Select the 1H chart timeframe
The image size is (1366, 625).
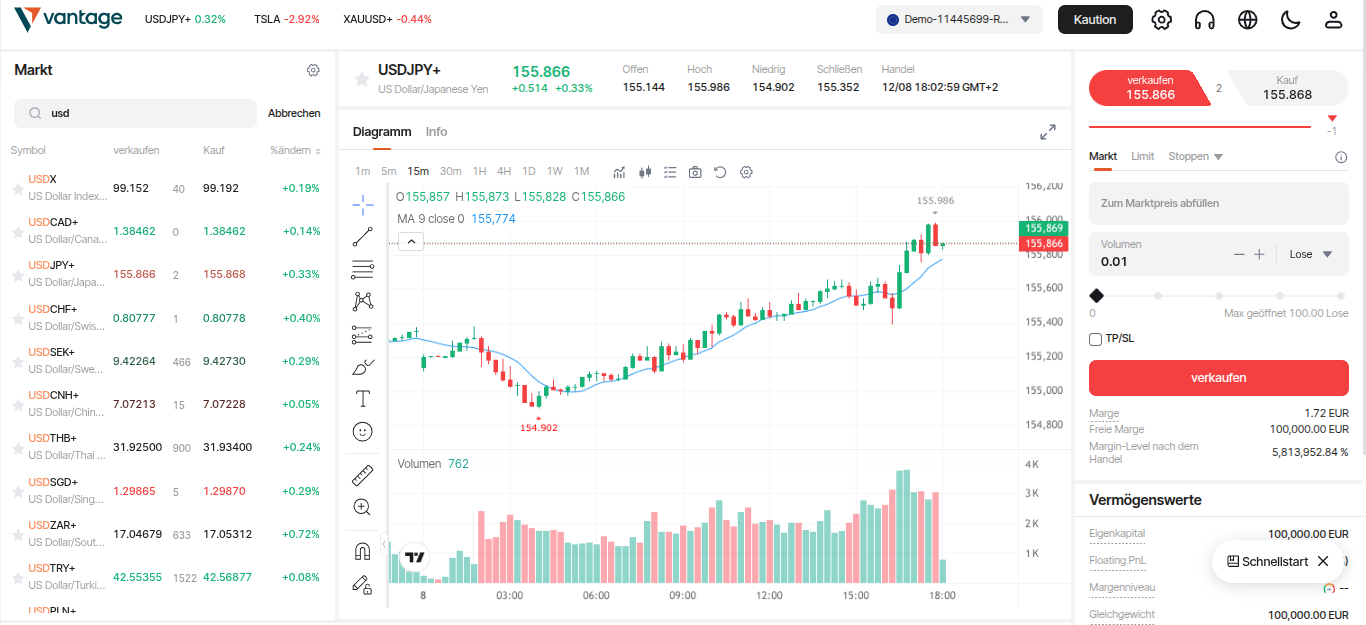479,171
